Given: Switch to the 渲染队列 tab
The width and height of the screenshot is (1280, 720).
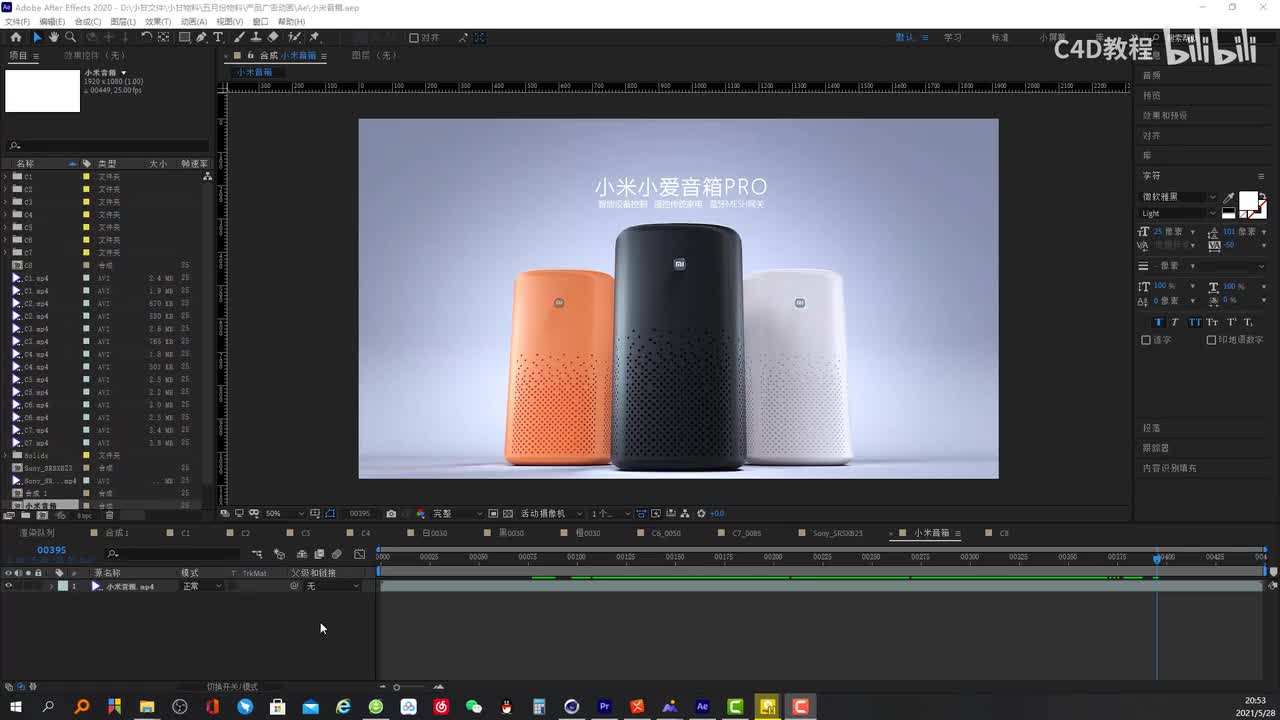Looking at the screenshot, I should click(37, 533).
